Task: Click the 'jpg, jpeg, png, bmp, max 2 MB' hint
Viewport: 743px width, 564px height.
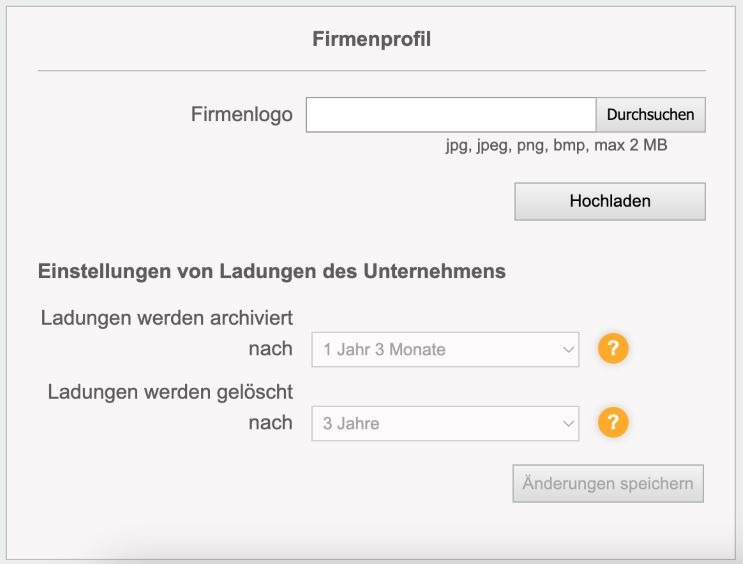Action: [556, 145]
